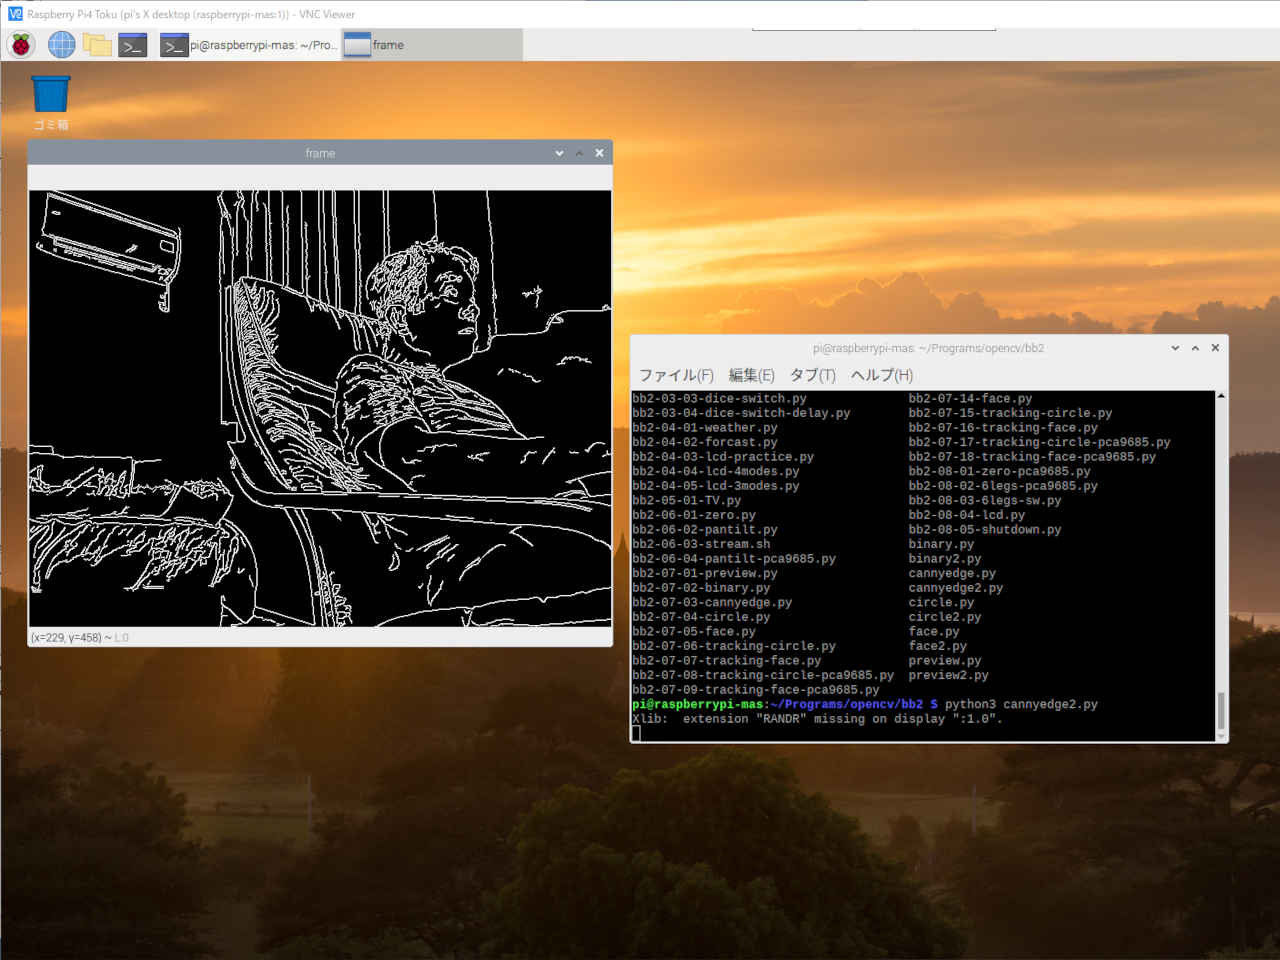This screenshot has height=960, width=1280.
Task: Click bb2-08-04-lcd.py in the terminal
Action: pyautogui.click(x=966, y=515)
